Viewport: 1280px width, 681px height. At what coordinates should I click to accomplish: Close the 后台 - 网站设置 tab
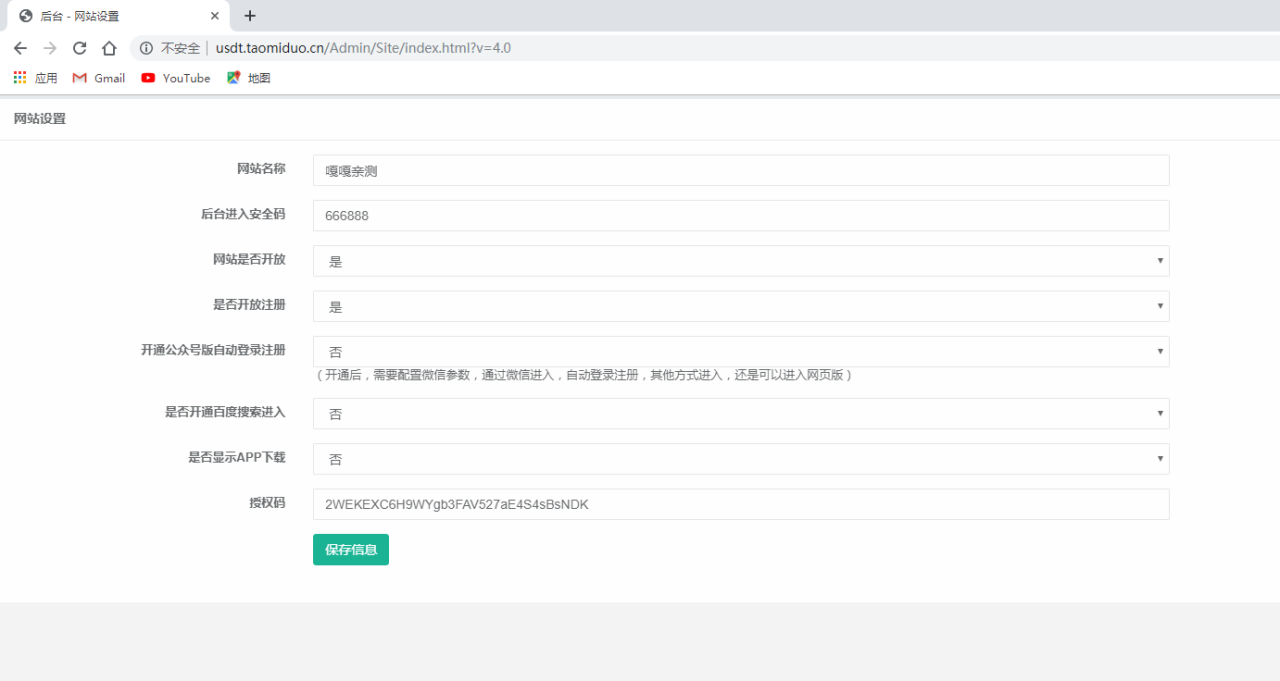point(215,16)
